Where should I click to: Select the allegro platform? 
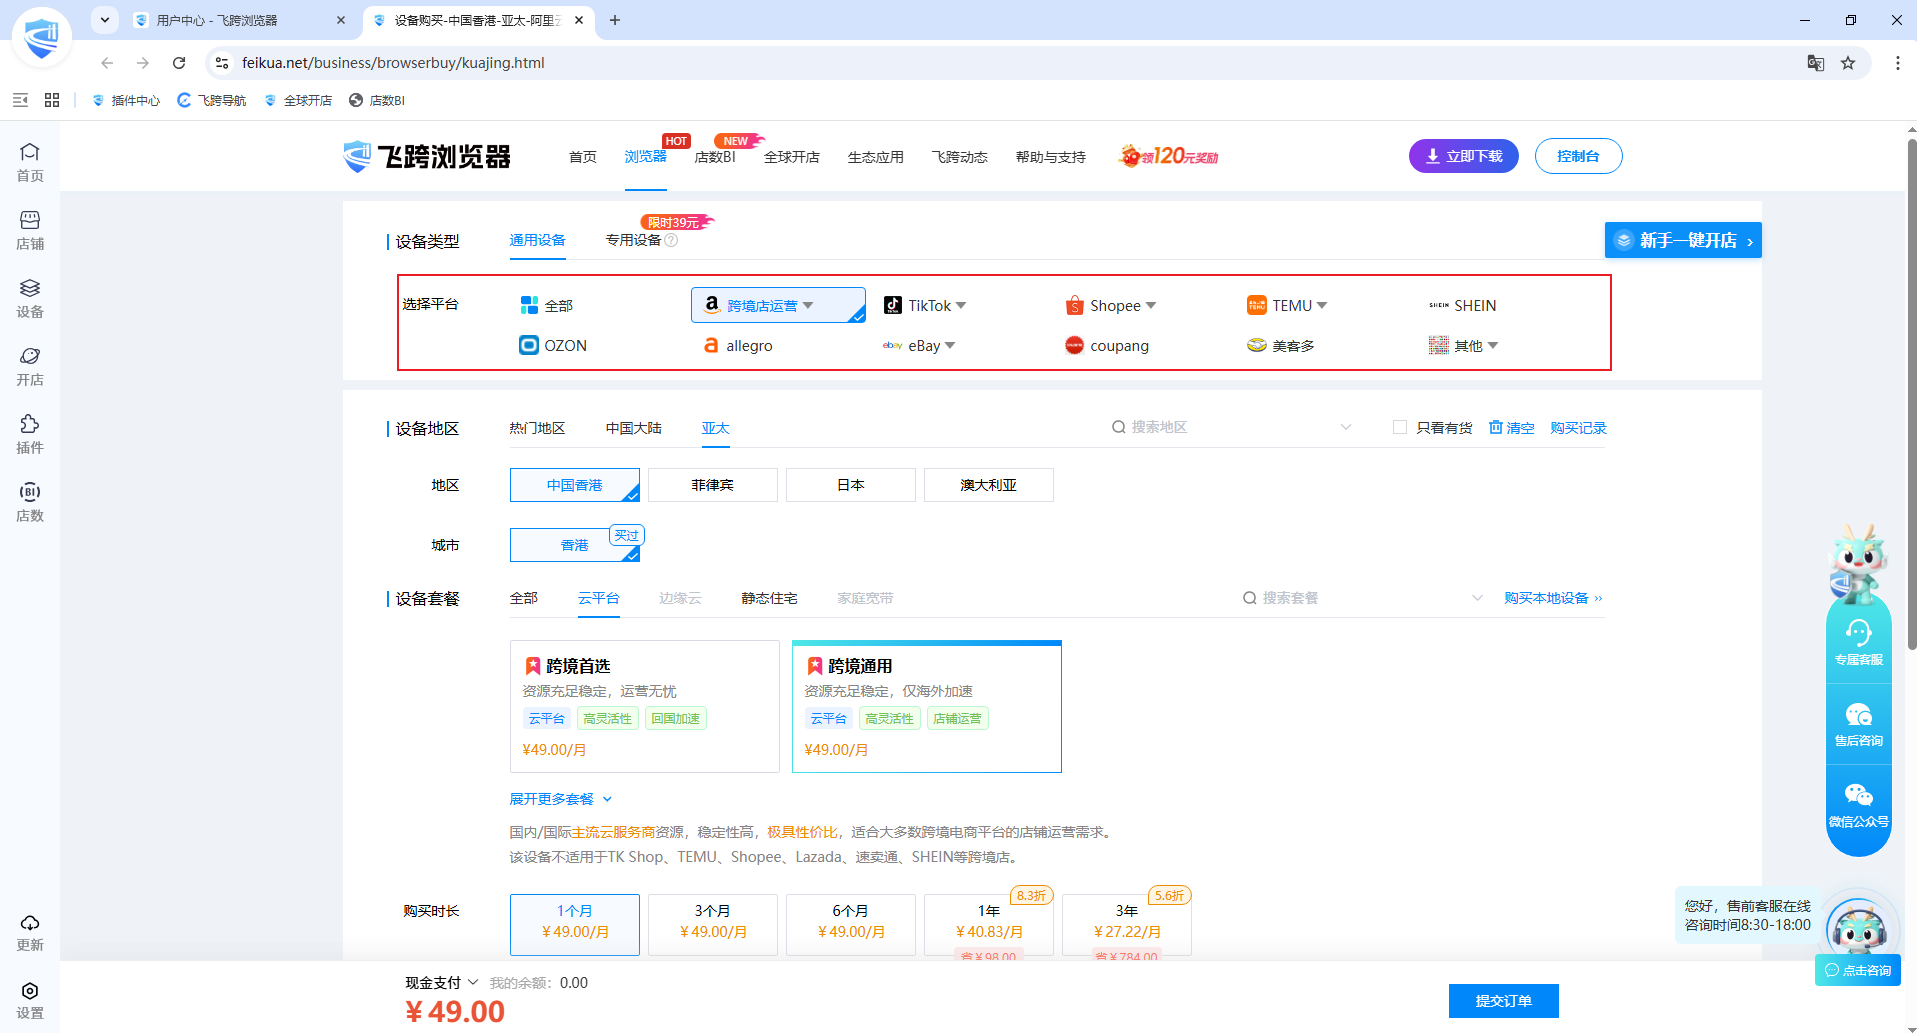click(x=738, y=345)
